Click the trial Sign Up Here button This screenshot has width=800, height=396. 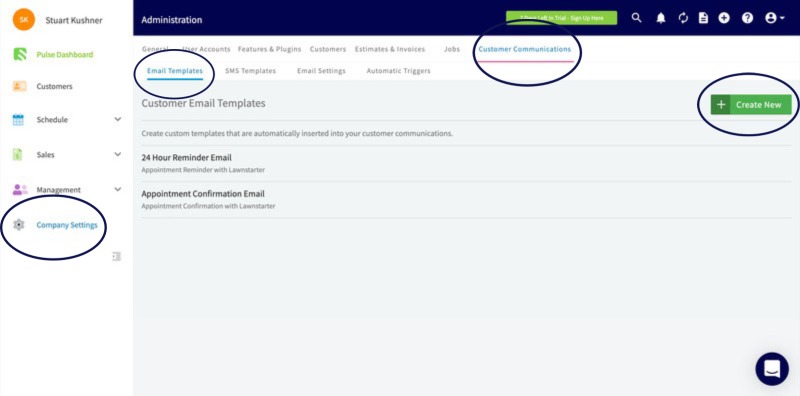click(561, 18)
